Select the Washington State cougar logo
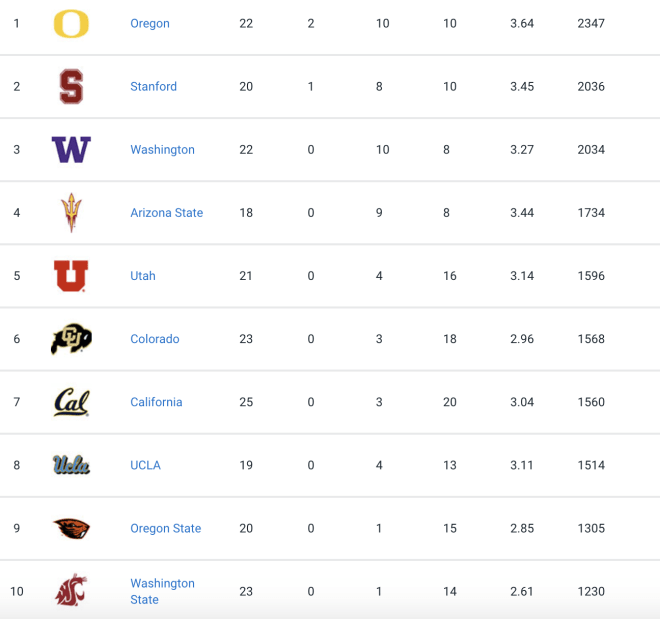Image resolution: width=660 pixels, height=619 pixels. [x=71, y=590]
